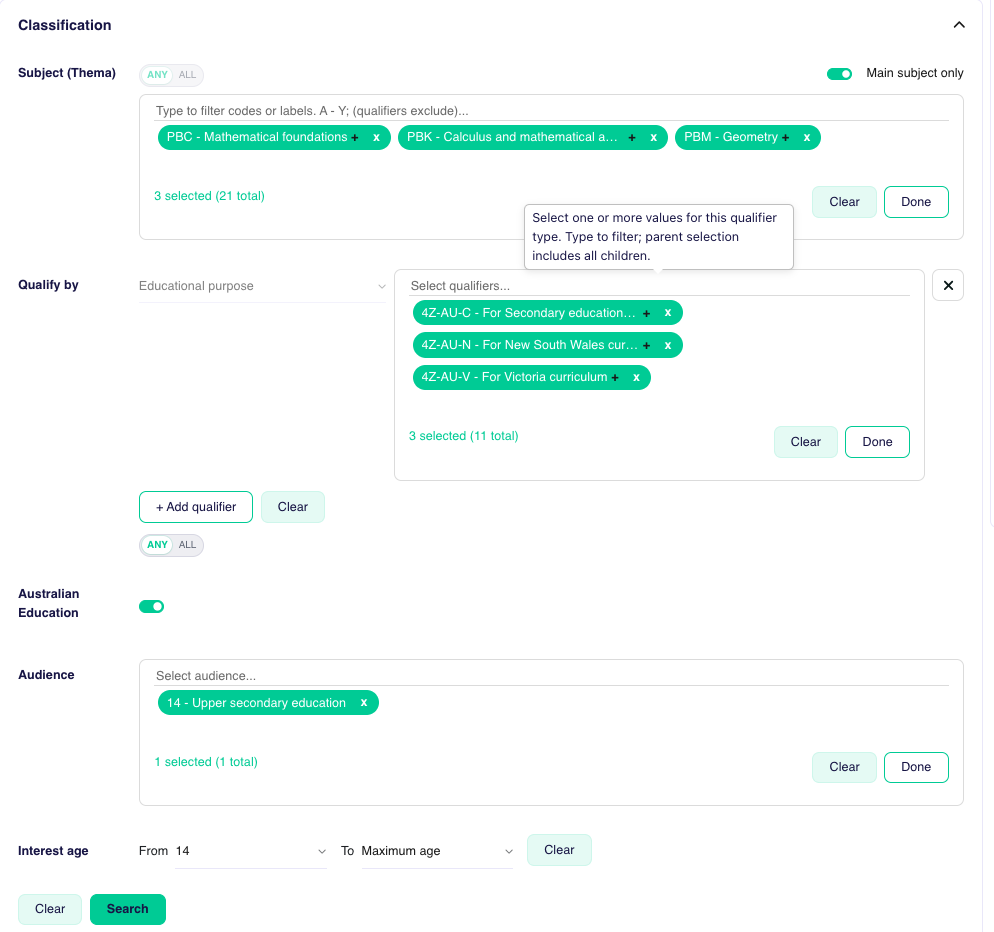
Task: Click '3 selected (11 total)' text
Action: [463, 436]
